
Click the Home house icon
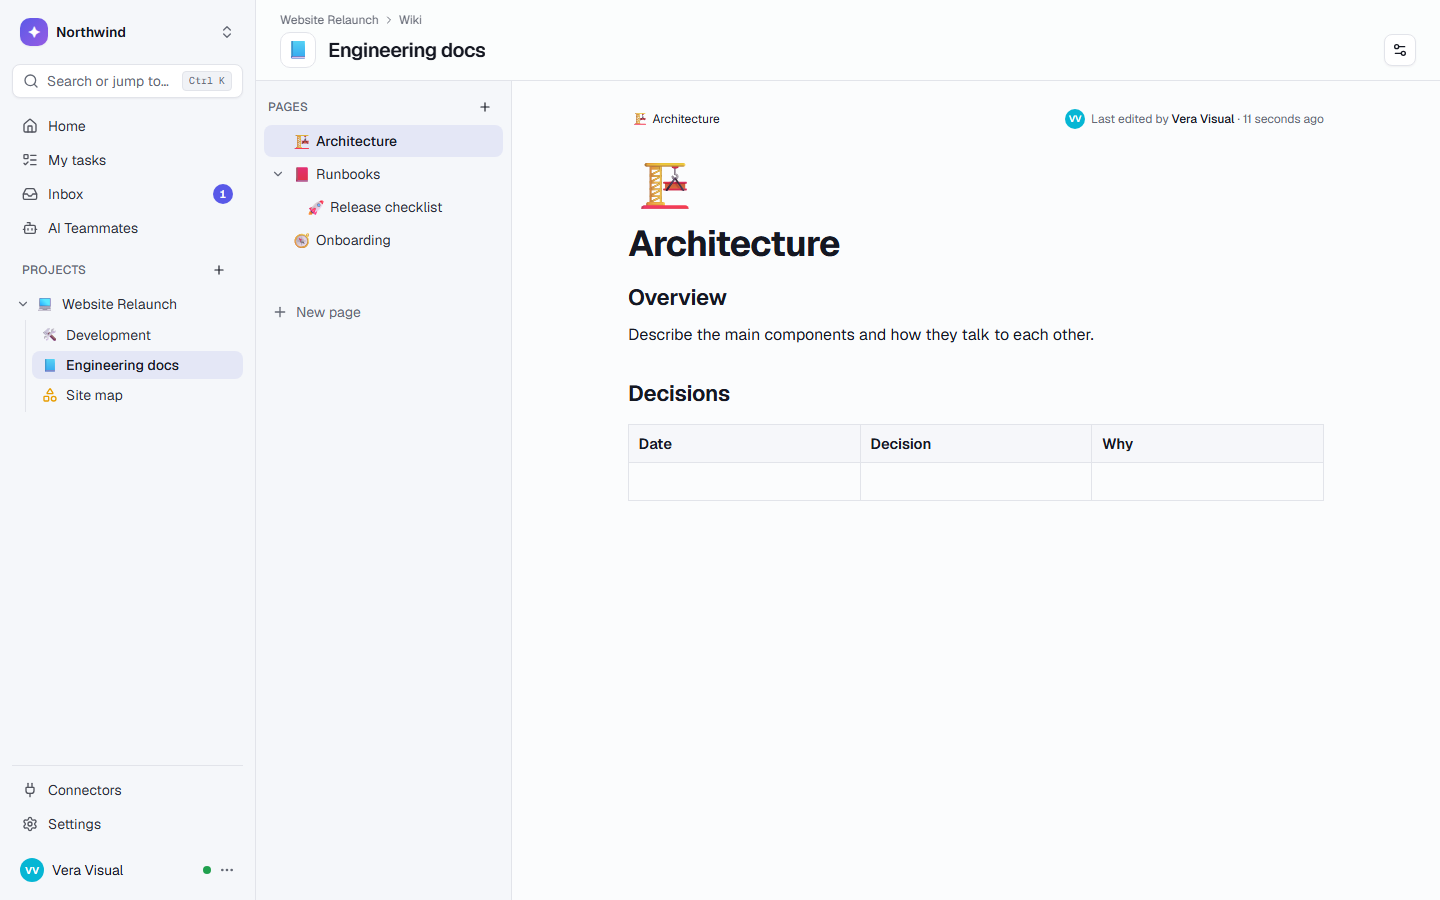30,126
